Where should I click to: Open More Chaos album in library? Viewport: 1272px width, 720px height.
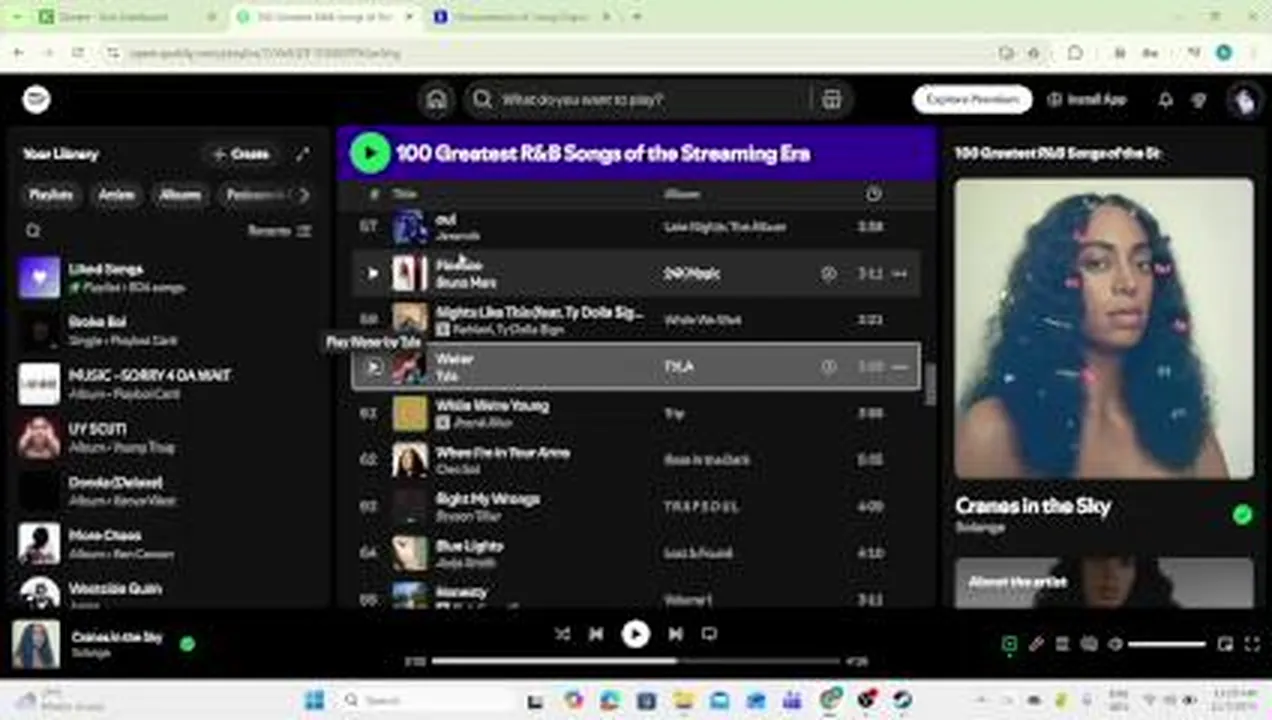point(170,544)
